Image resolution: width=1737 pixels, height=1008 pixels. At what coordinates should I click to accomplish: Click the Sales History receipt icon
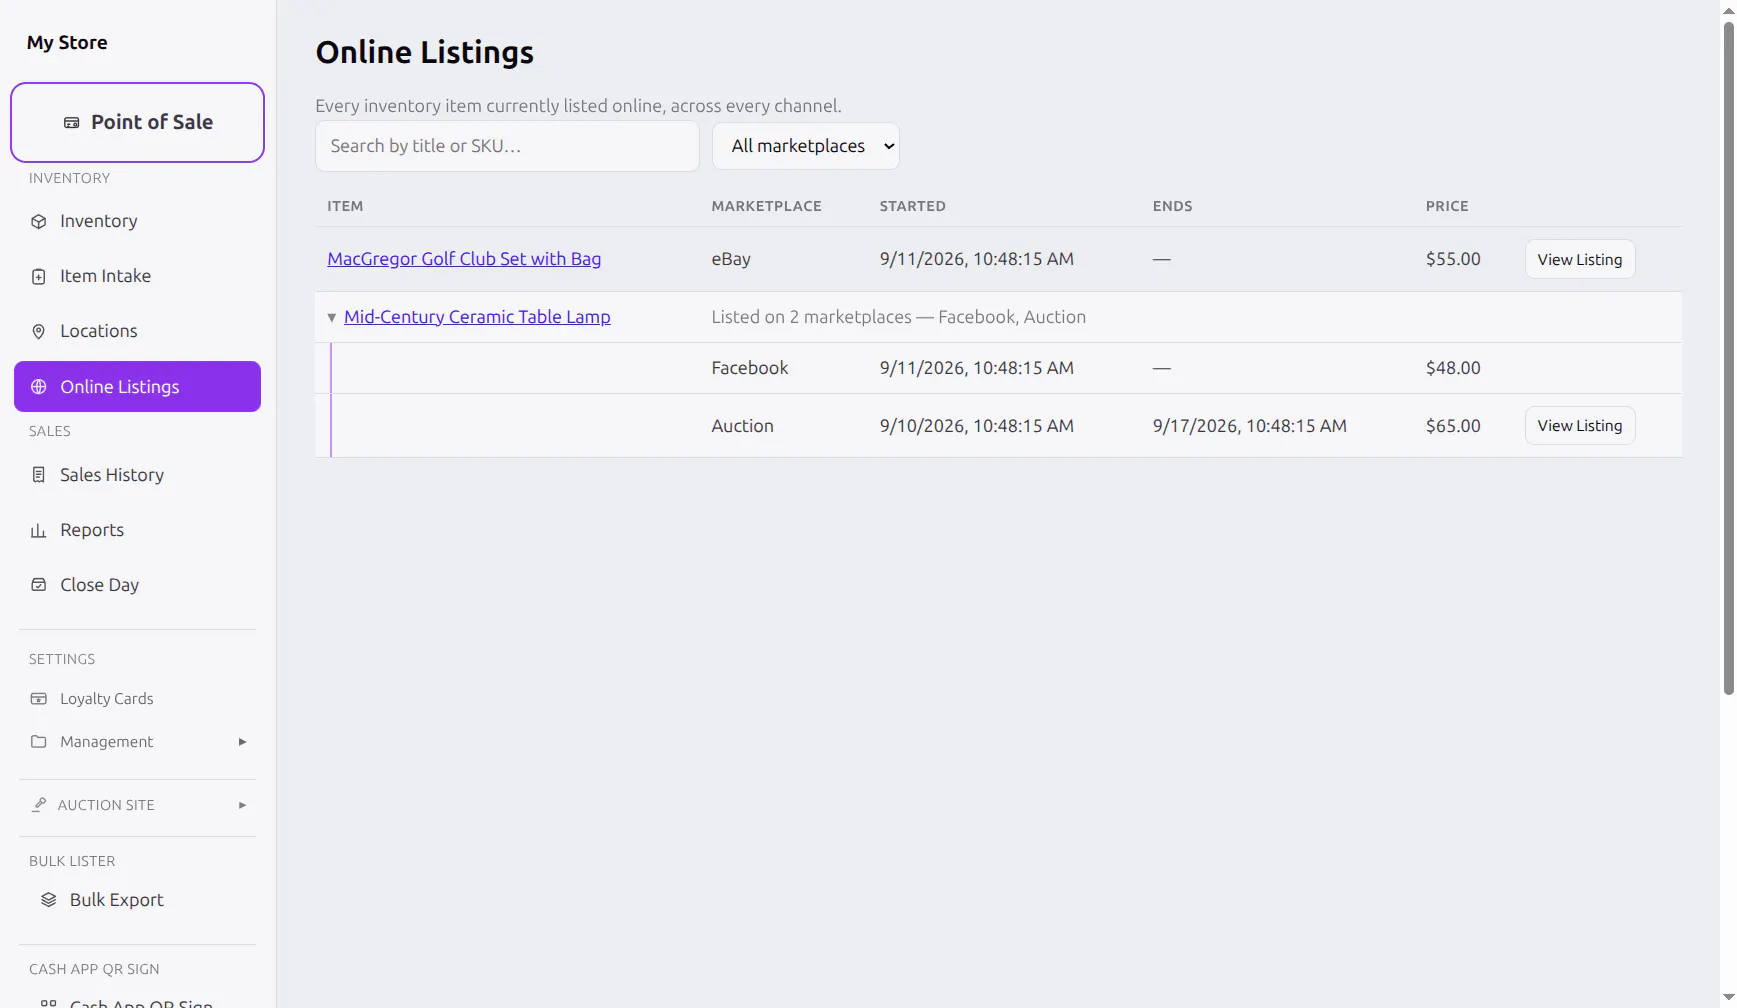coord(38,475)
